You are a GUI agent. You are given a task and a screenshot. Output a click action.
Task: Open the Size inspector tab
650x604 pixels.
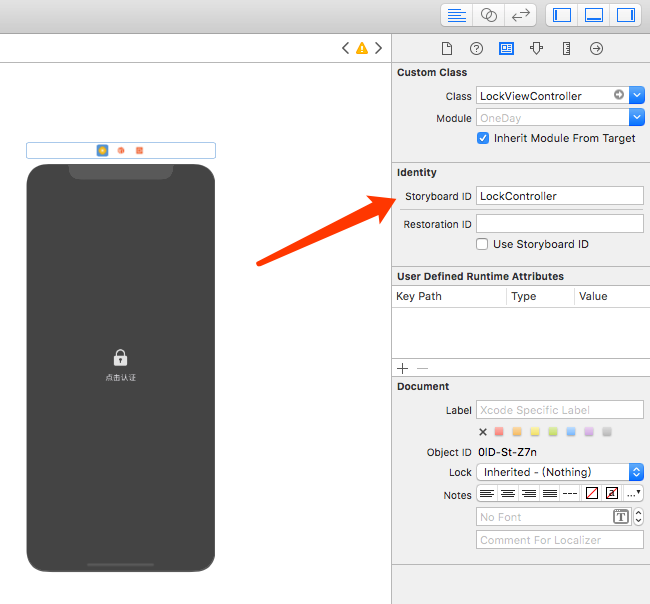click(x=566, y=49)
